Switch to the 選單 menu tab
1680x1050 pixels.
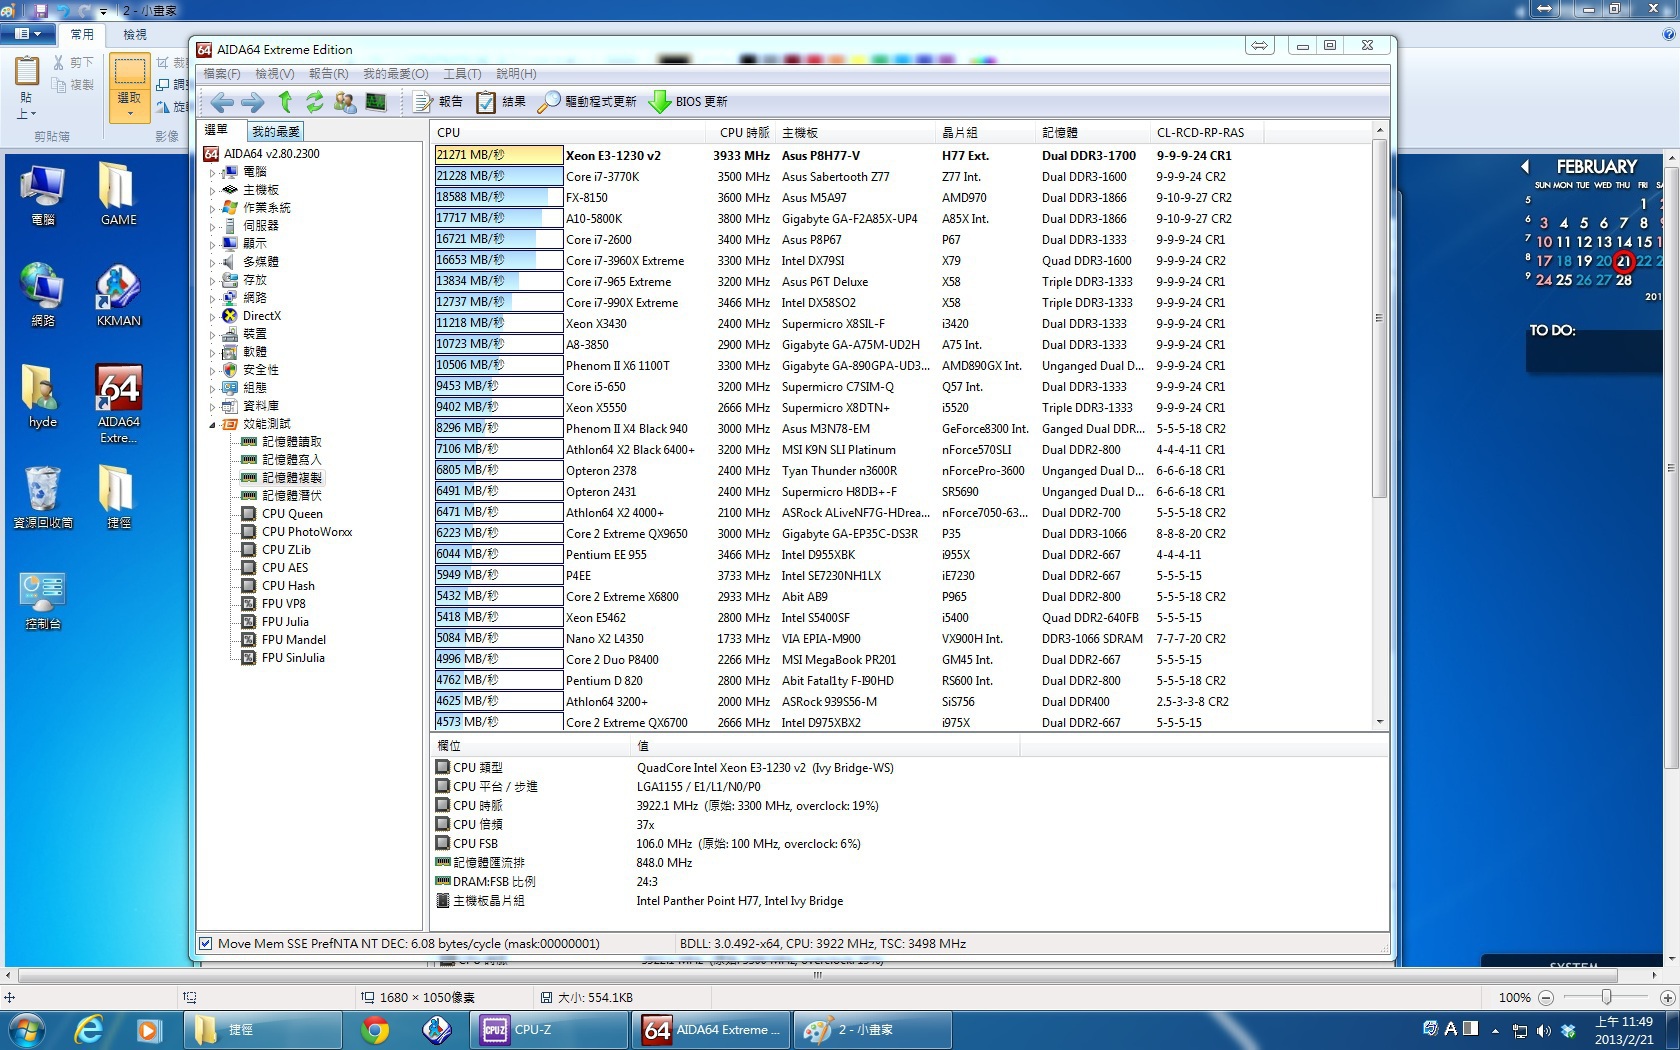click(x=217, y=130)
